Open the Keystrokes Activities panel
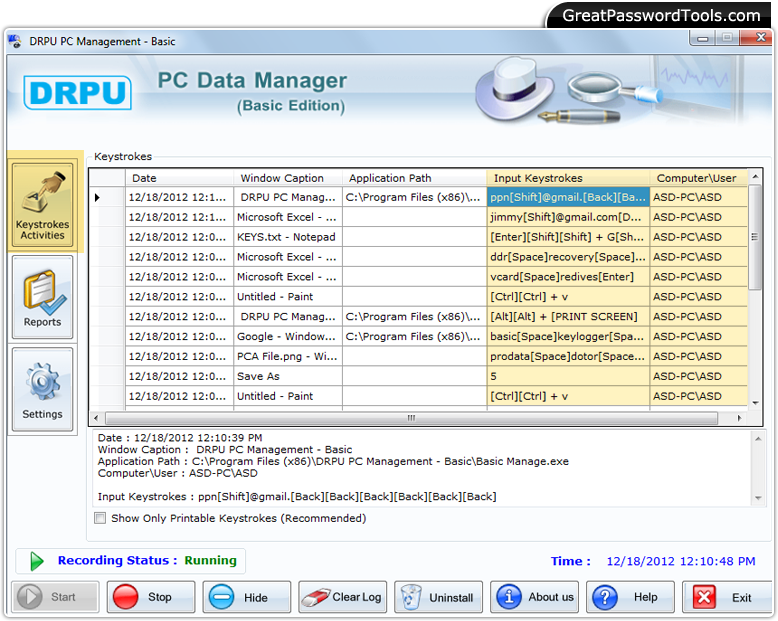The image size is (778, 621). (x=42, y=204)
